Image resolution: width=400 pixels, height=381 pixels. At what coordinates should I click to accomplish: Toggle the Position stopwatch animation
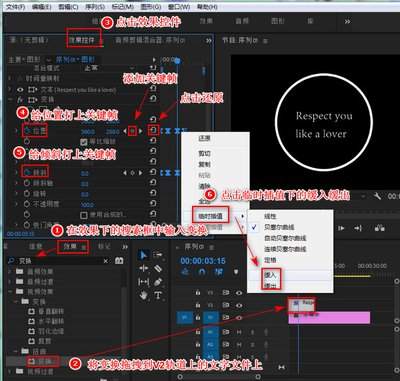point(27,131)
